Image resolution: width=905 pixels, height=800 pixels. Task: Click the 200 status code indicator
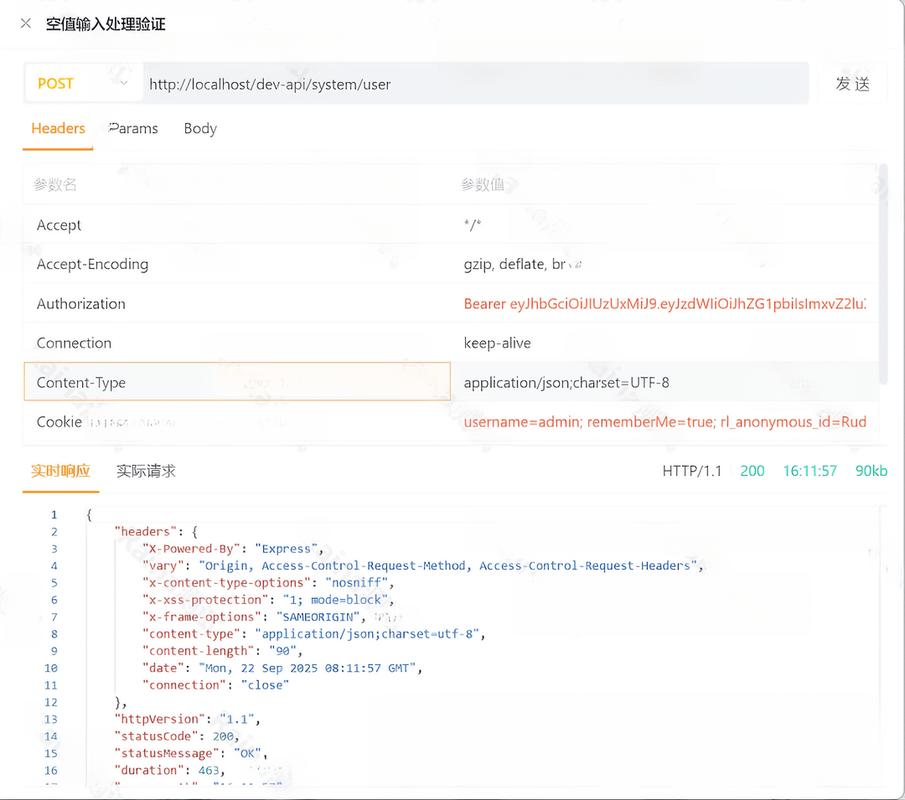(x=752, y=471)
